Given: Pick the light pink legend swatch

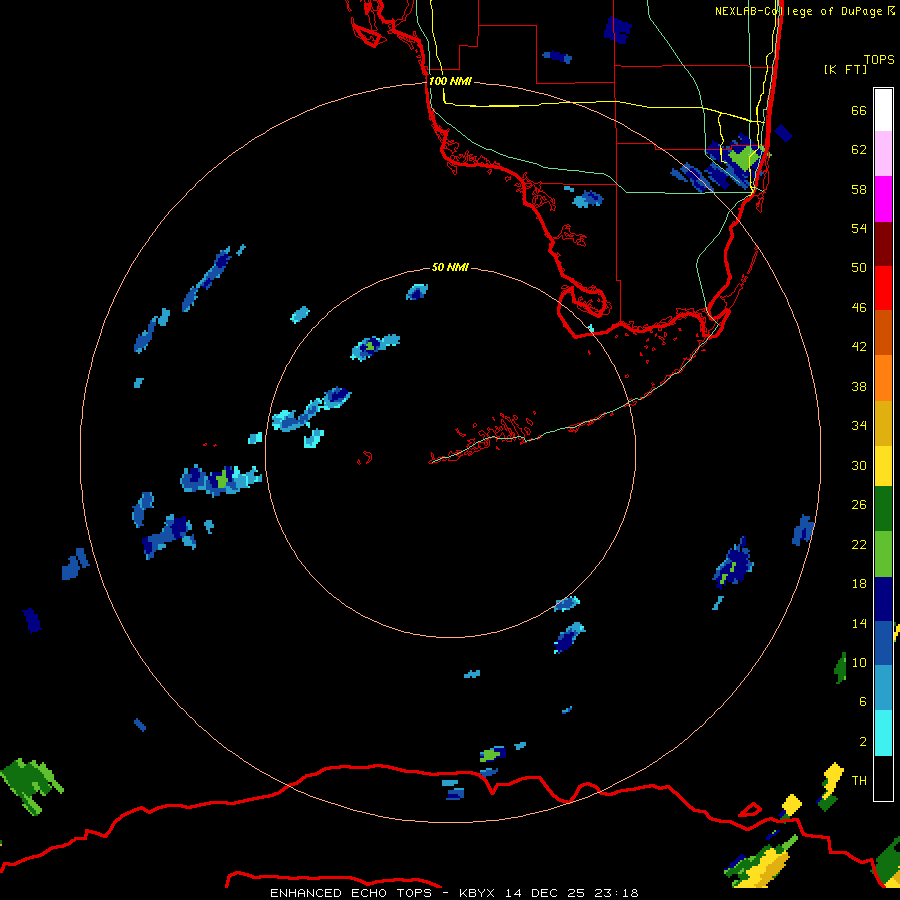Looking at the screenshot, I should point(883,154).
